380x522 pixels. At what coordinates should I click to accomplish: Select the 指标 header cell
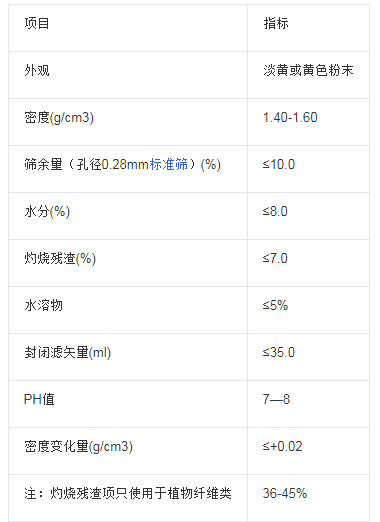(x=276, y=24)
